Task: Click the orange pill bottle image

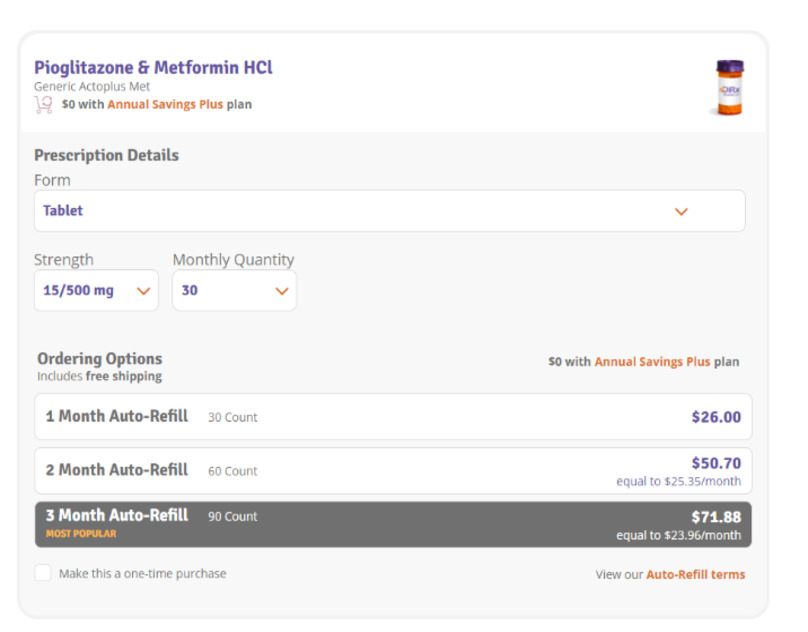Action: [x=729, y=87]
